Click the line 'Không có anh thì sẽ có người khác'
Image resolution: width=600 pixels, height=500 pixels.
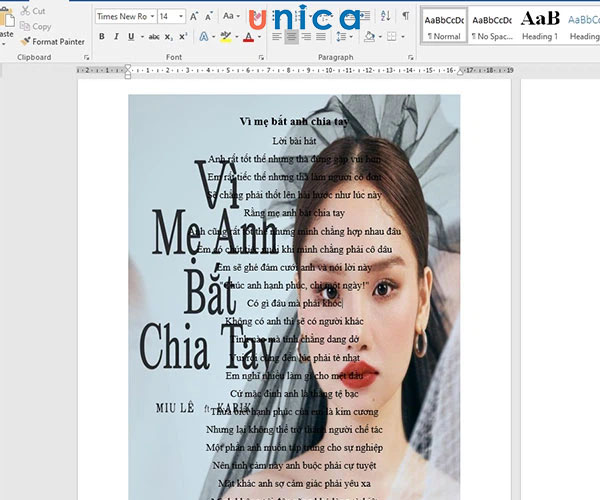(x=294, y=321)
